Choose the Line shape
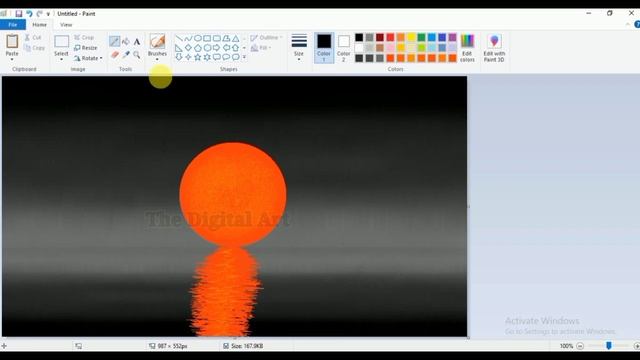 click(179, 38)
